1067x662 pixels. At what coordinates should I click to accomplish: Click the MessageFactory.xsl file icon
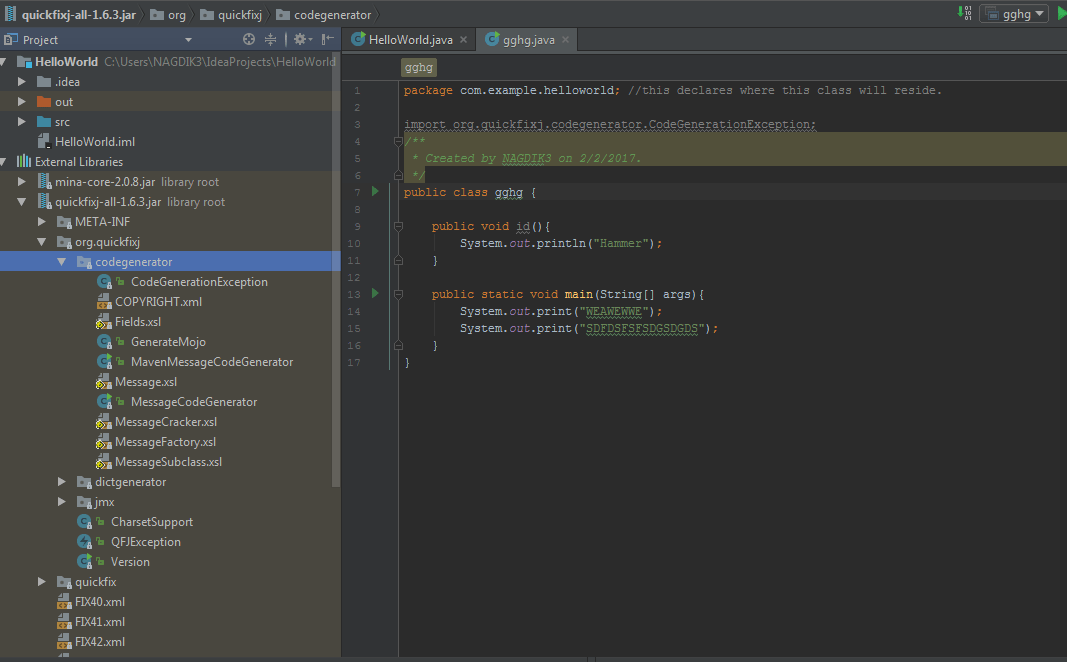click(103, 442)
